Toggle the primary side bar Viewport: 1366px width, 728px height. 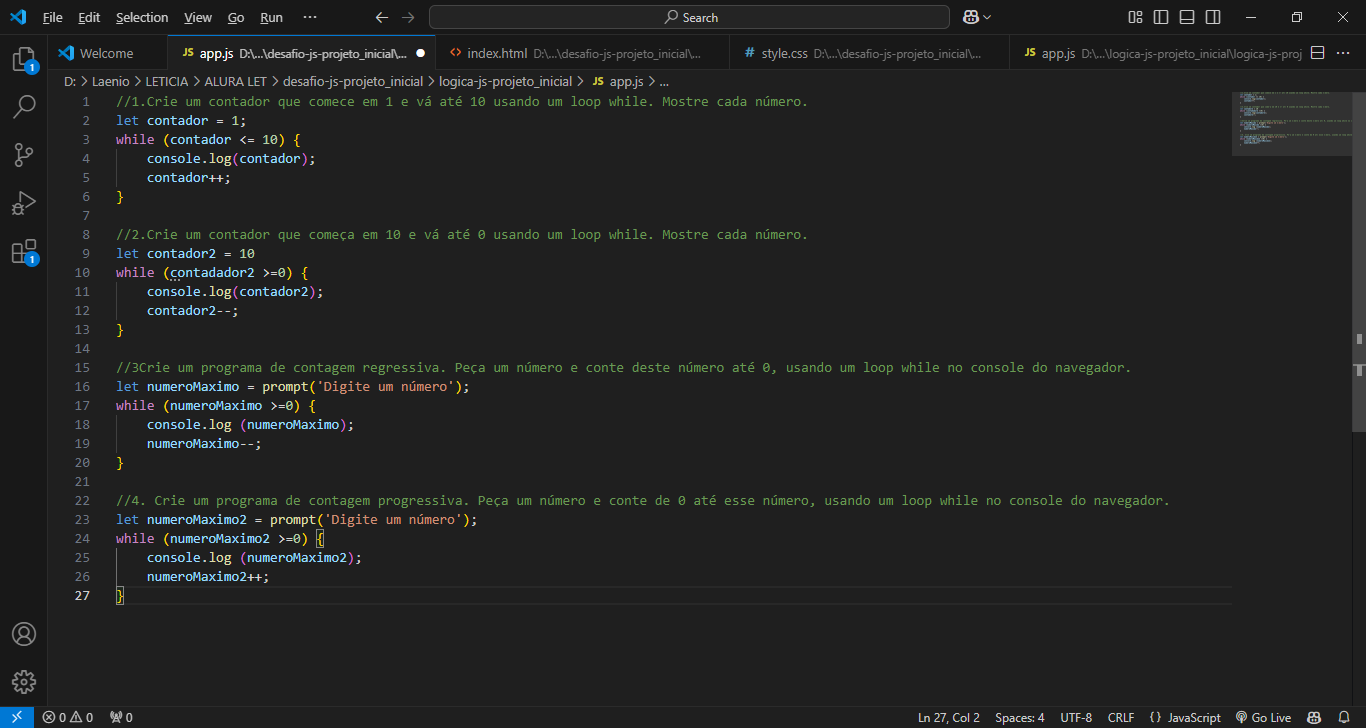(x=1161, y=17)
